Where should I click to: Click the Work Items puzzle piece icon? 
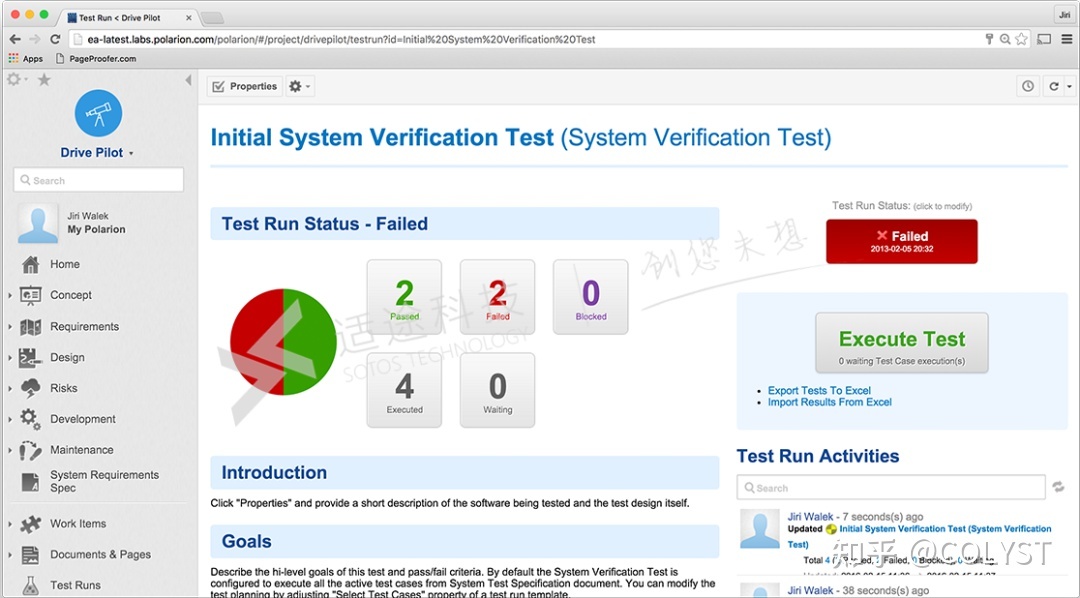point(30,524)
